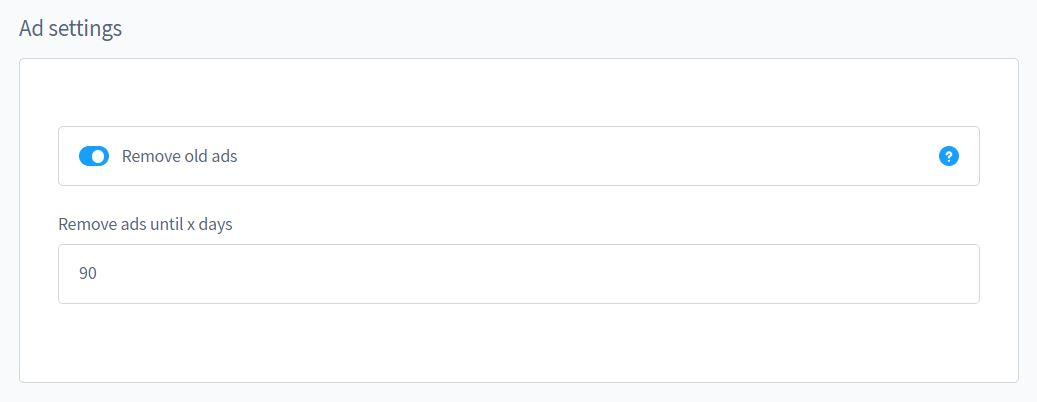Focus the Remove ads until x days field
The height and width of the screenshot is (402, 1037).
[518, 273]
